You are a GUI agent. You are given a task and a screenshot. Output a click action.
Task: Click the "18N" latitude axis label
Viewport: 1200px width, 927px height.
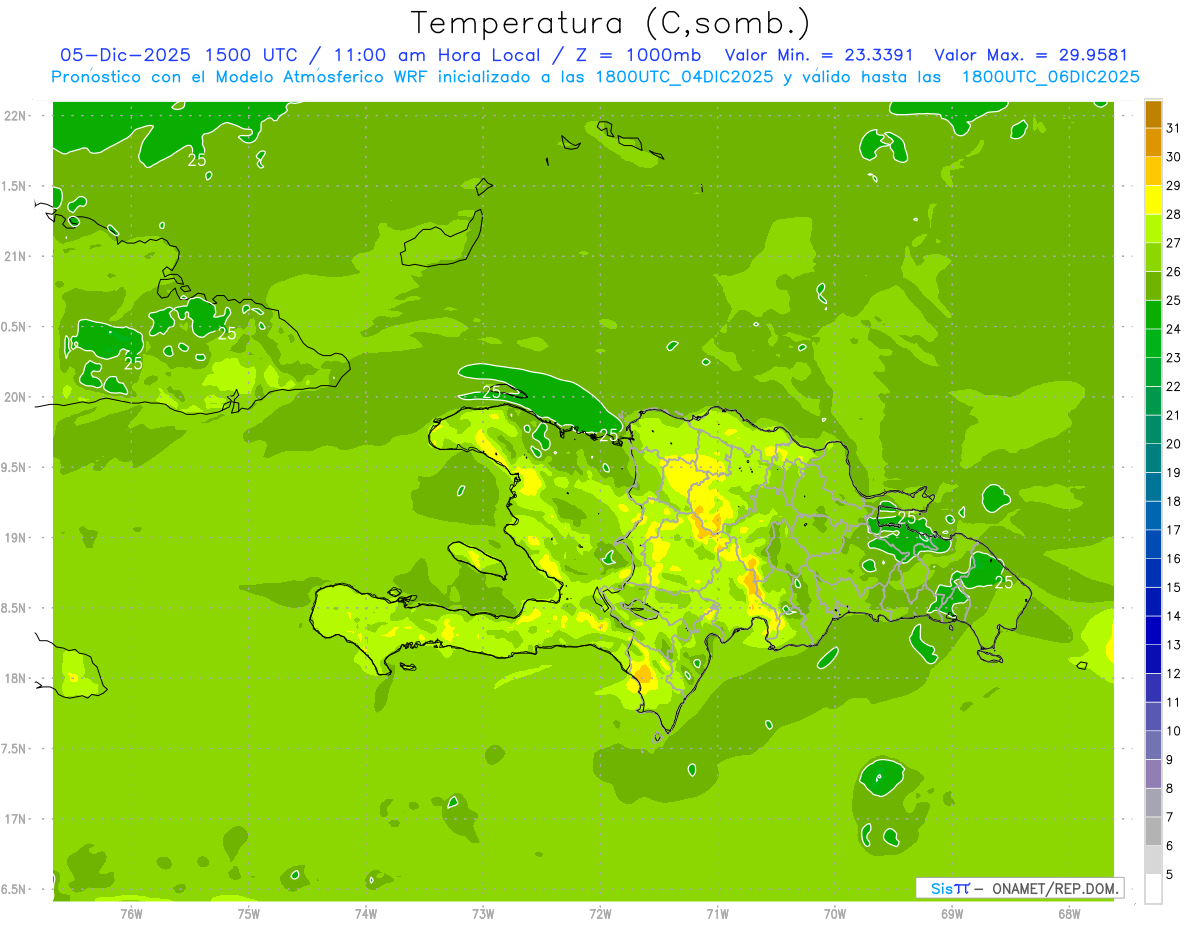[16, 678]
